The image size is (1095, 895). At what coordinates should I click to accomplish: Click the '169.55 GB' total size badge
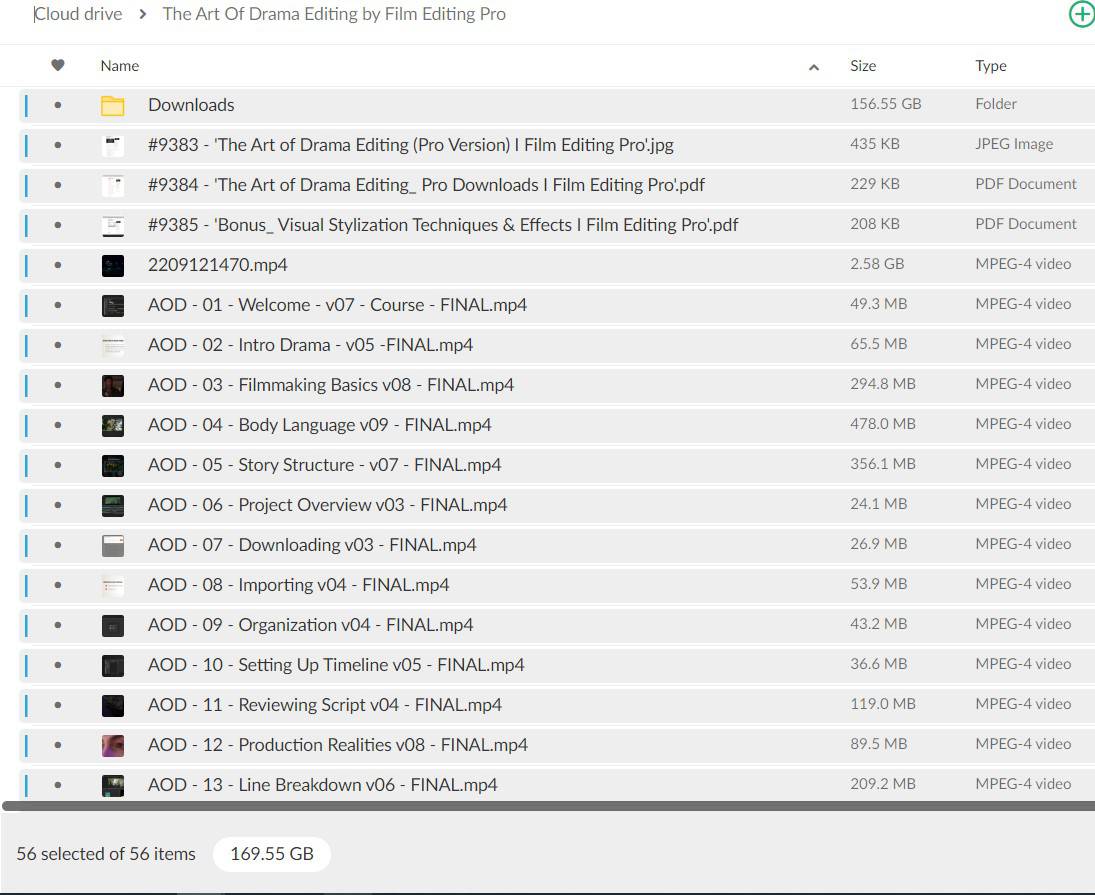(271, 854)
